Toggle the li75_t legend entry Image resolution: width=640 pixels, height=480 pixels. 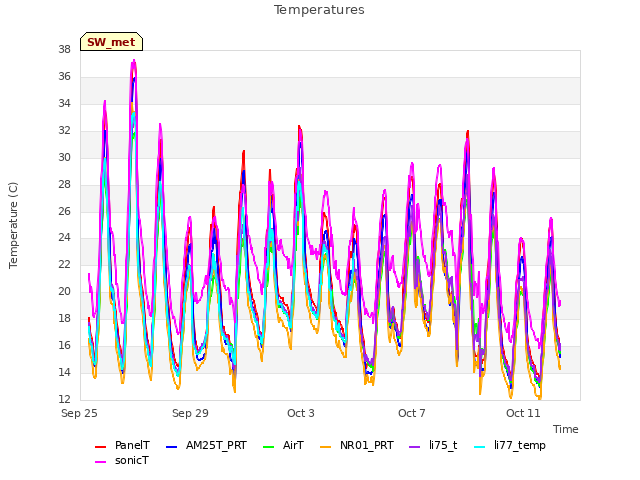click(433, 445)
